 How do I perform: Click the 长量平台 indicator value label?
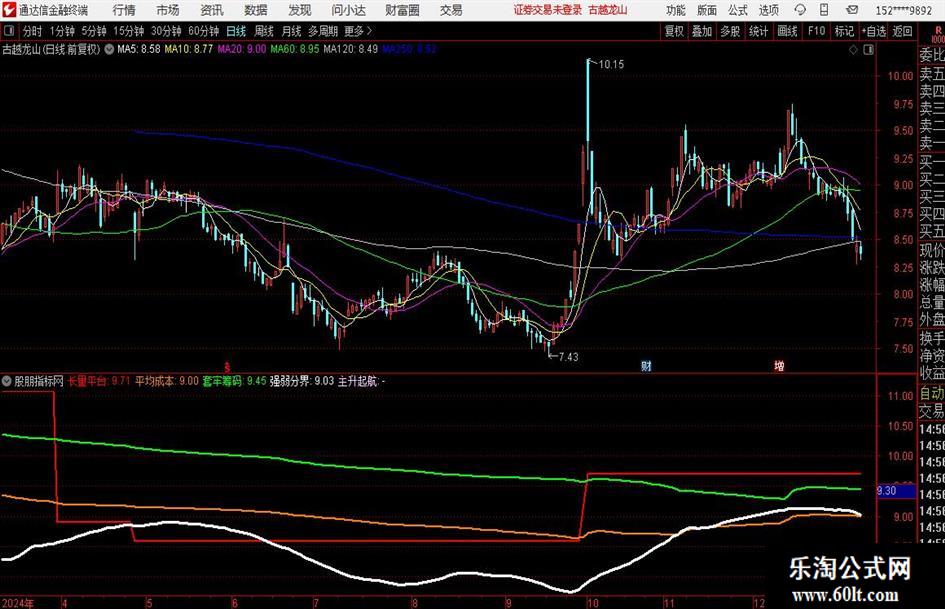click(99, 381)
